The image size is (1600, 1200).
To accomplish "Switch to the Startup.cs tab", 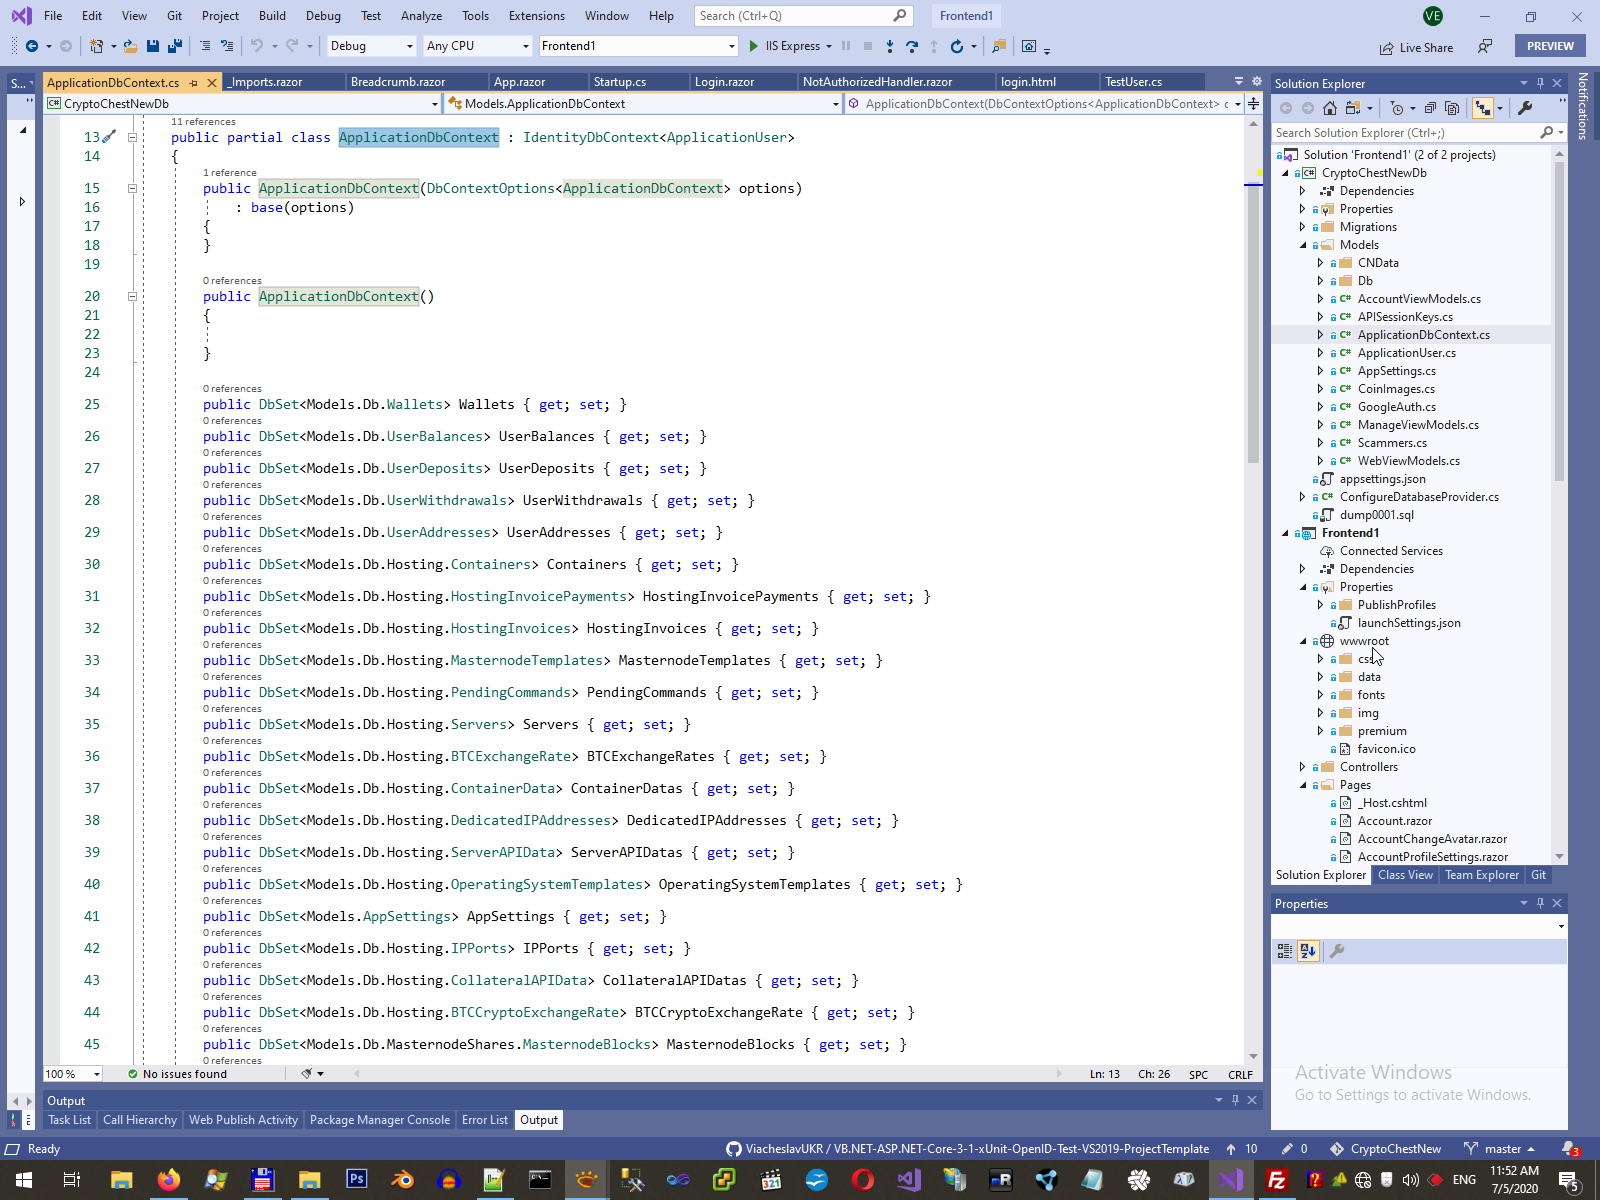I will [619, 82].
